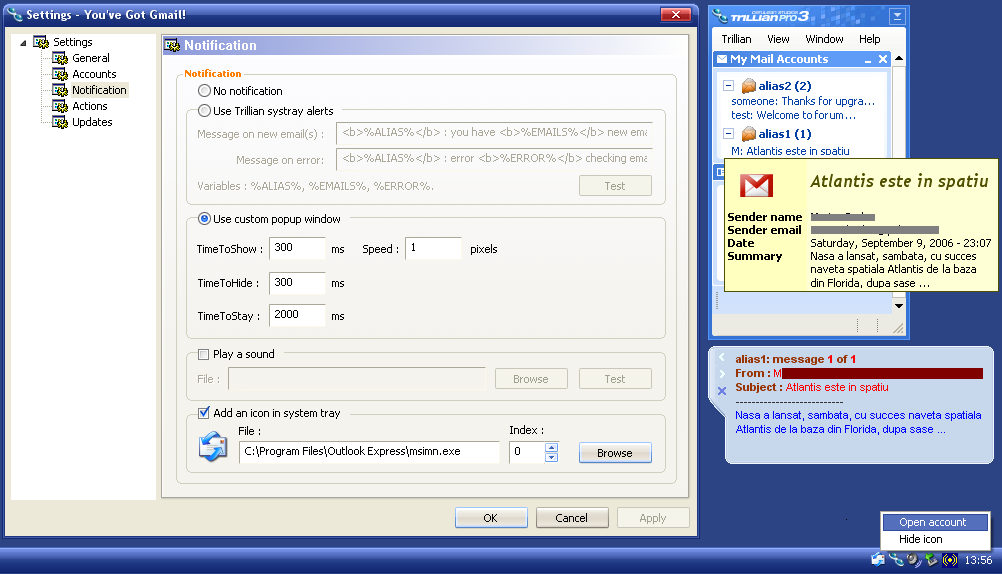Choose Open account from tray context menu
The image size is (1002, 574).
click(x=935, y=522)
